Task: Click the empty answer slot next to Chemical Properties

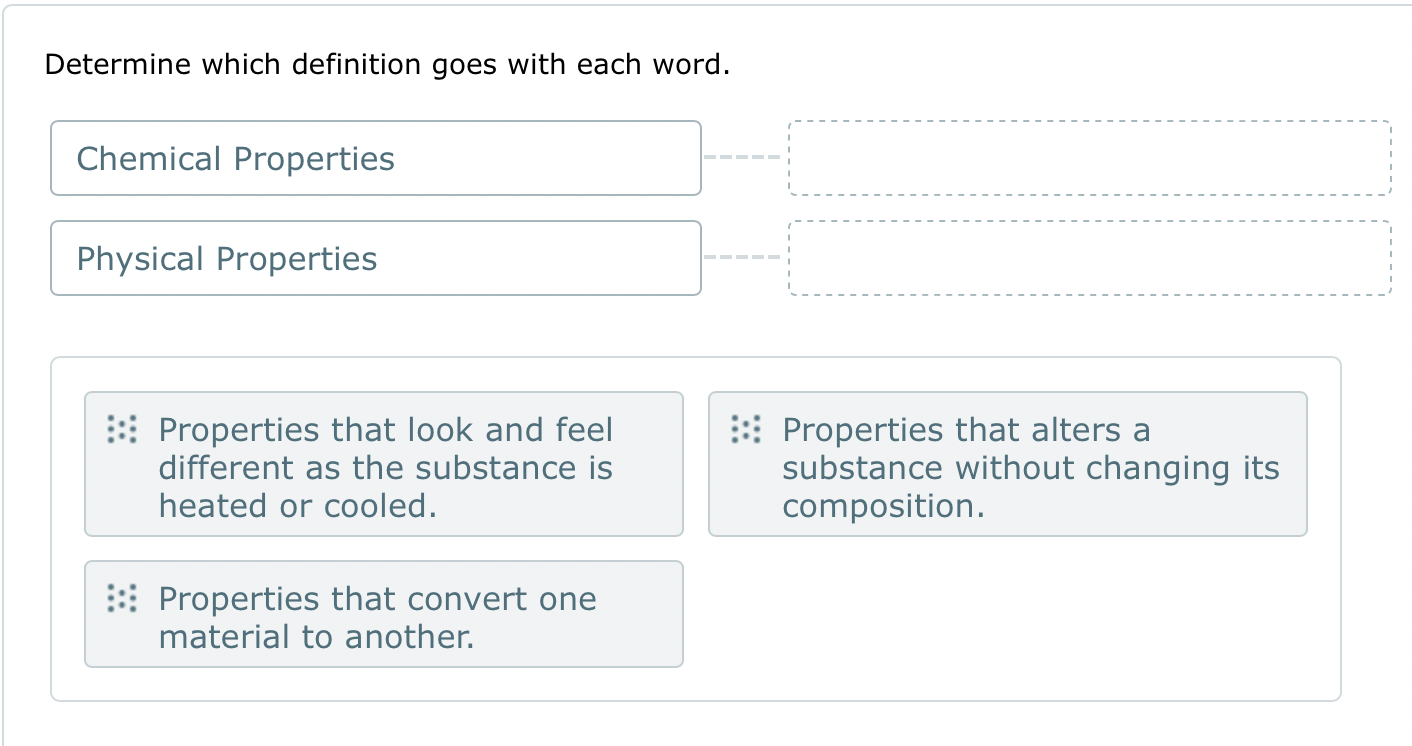Action: pos(1090,157)
